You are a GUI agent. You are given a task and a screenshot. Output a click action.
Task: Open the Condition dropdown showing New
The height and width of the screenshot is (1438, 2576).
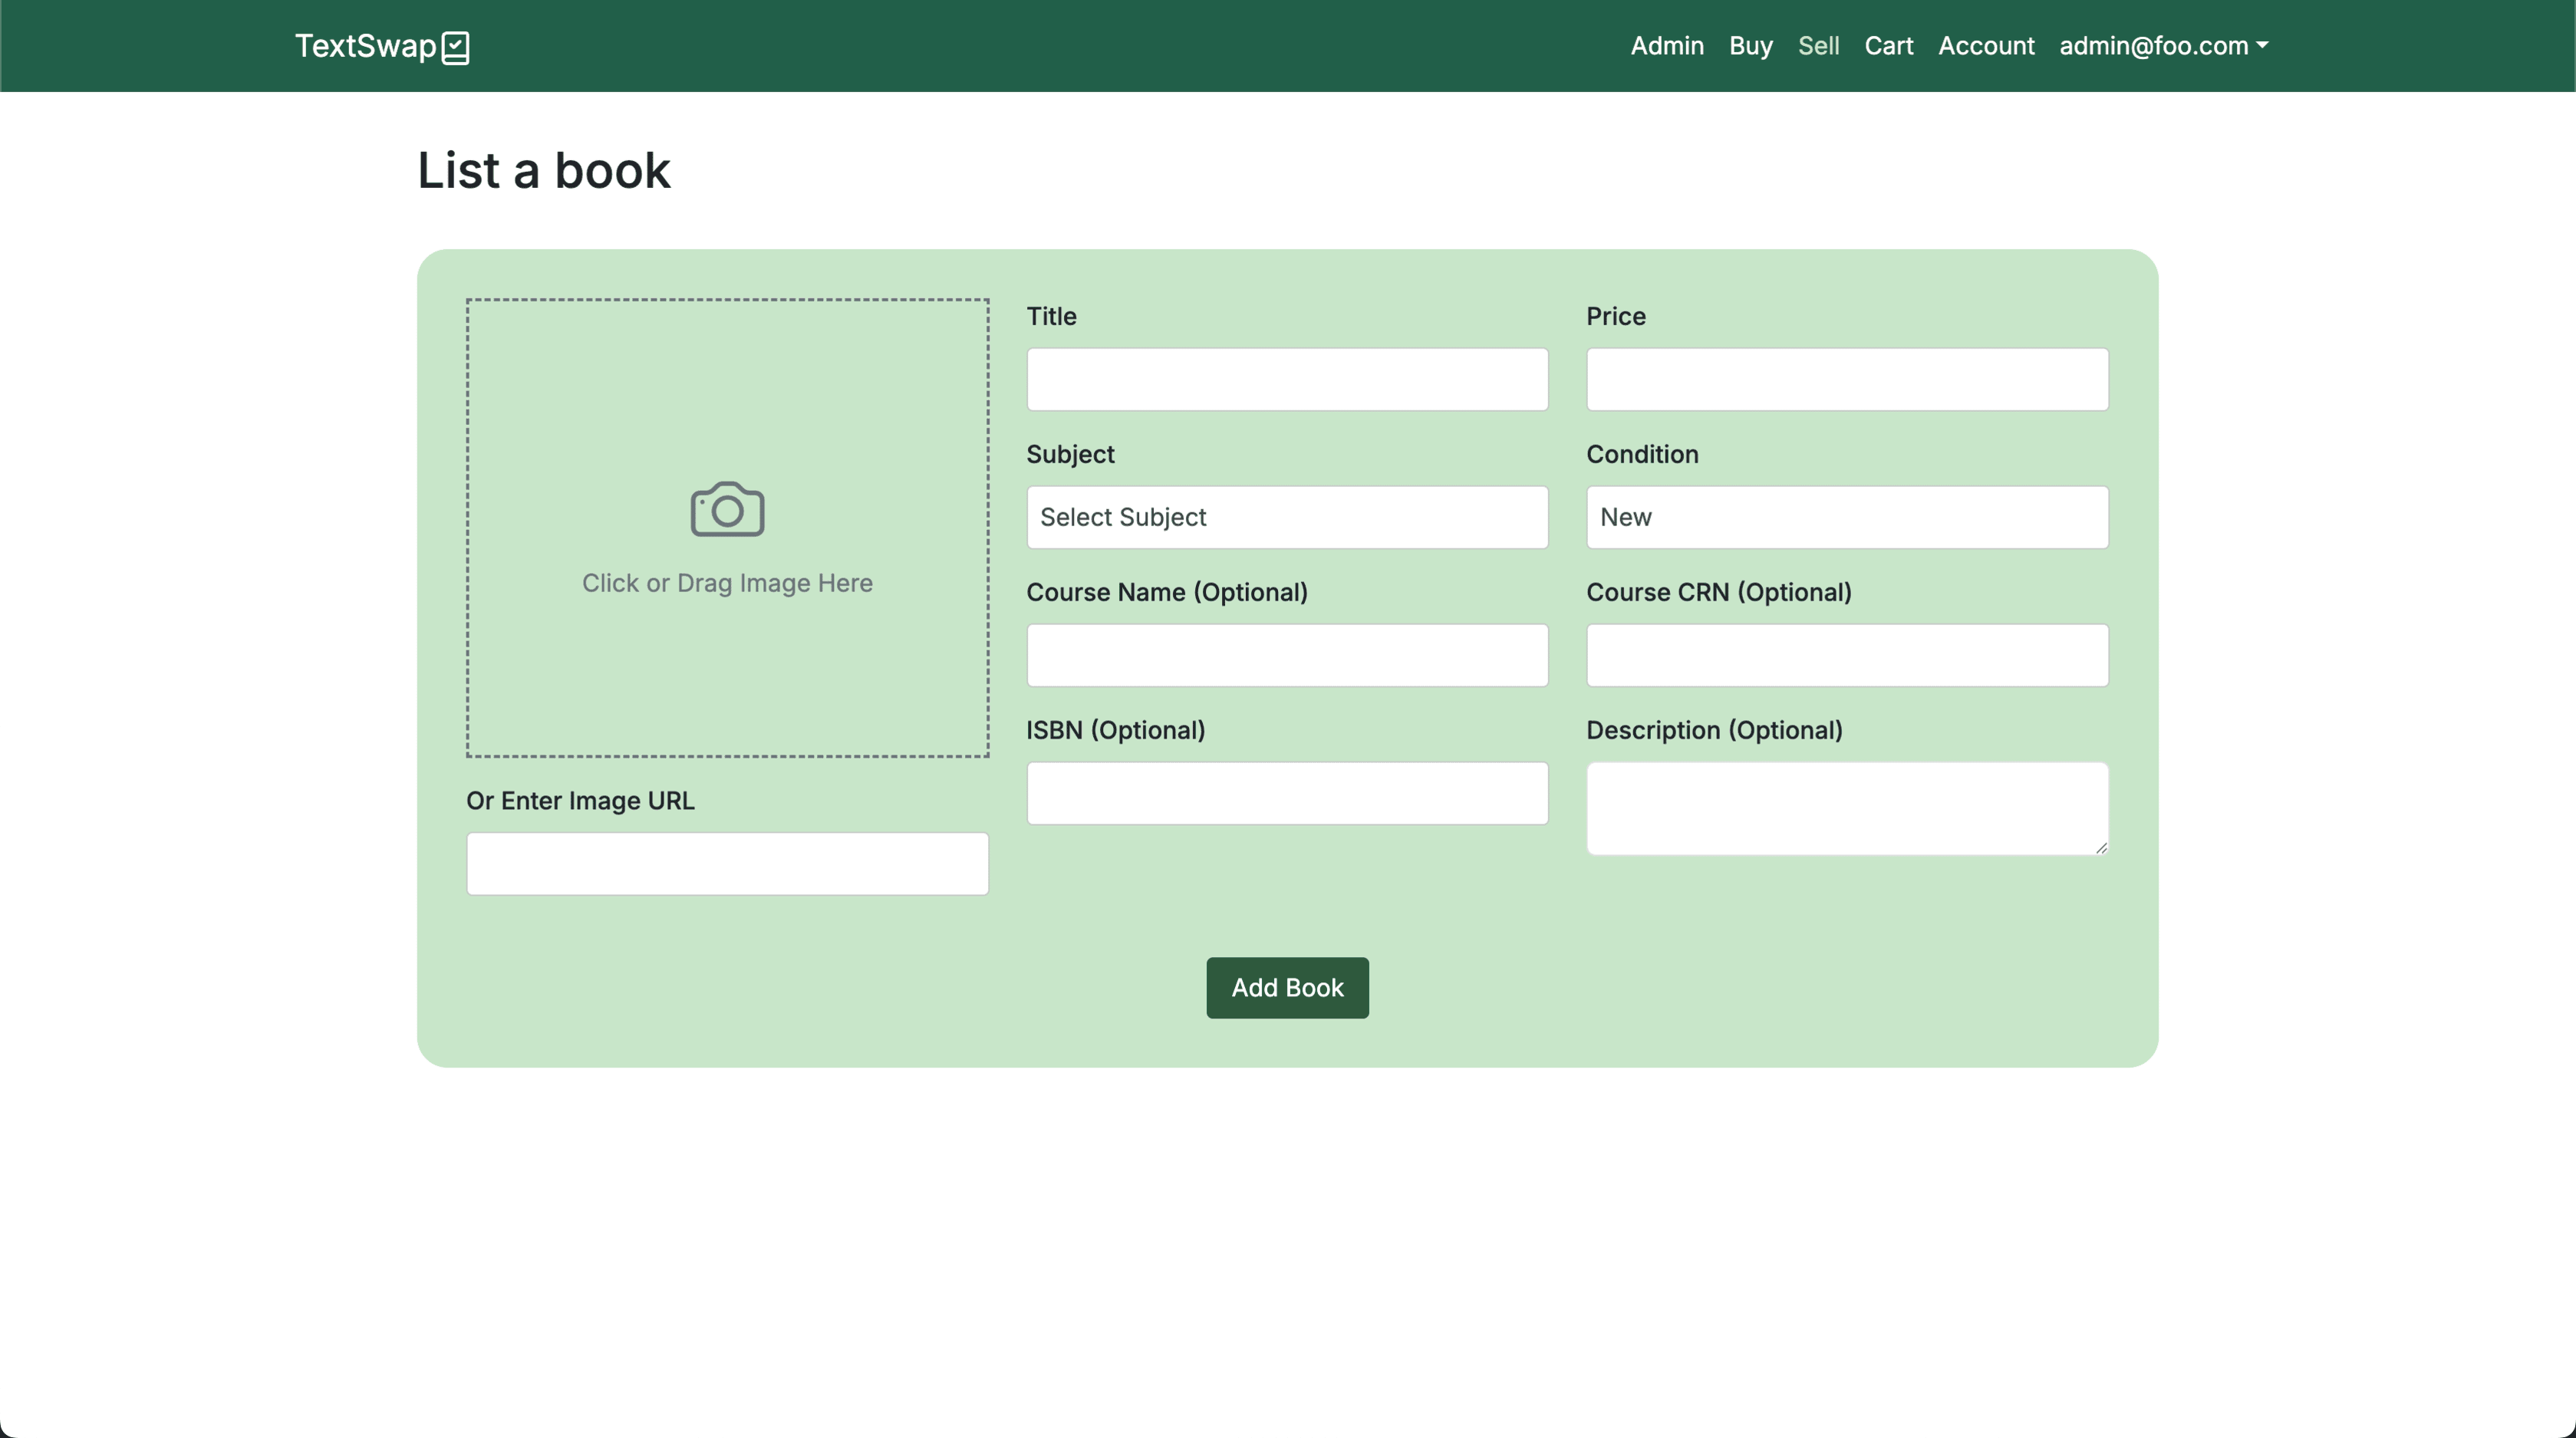tap(1846, 517)
